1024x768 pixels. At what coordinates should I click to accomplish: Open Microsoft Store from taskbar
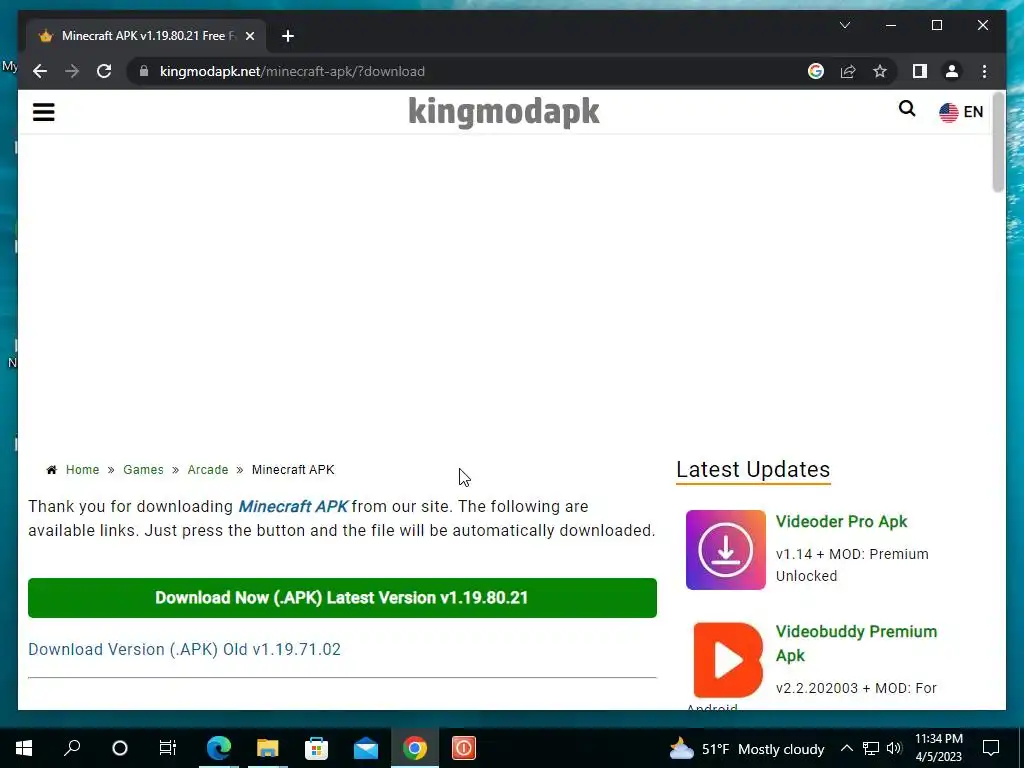tap(317, 748)
